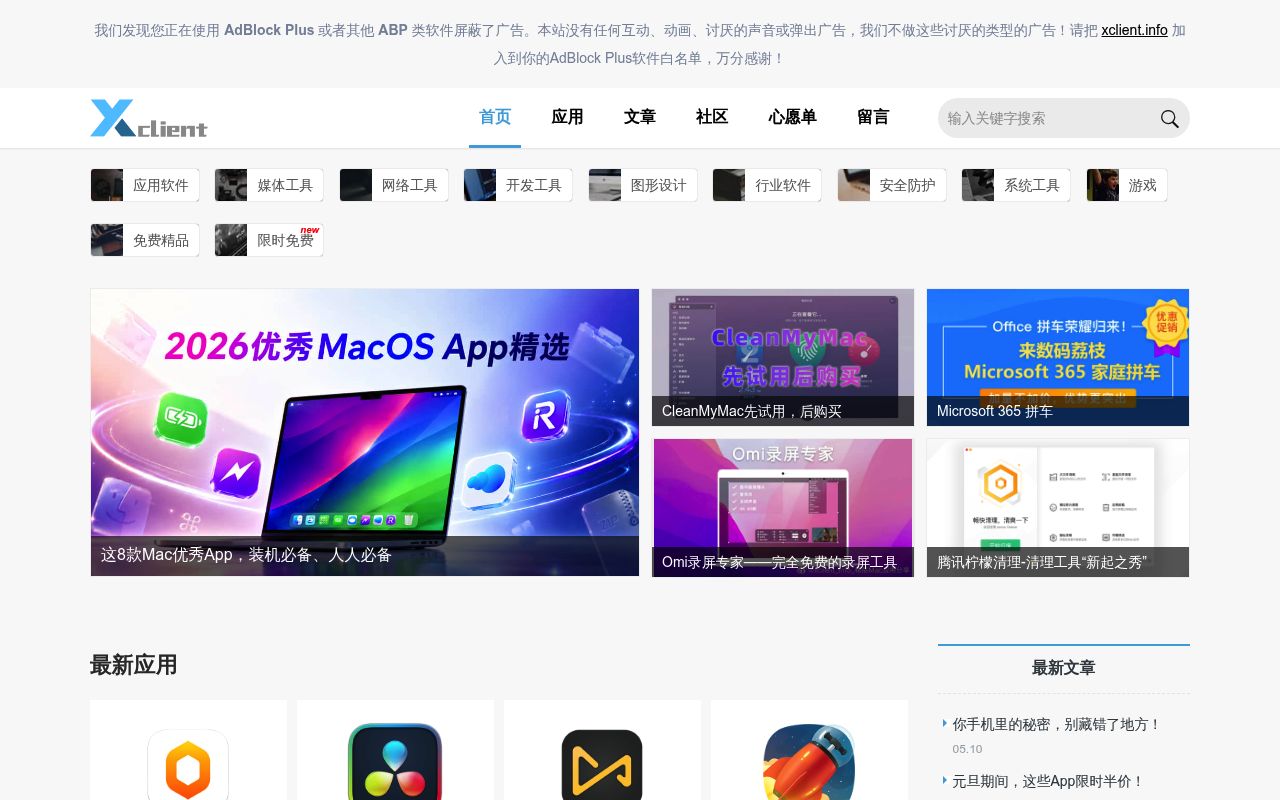
Task: Click the 05.10 article date
Action: tap(967, 749)
